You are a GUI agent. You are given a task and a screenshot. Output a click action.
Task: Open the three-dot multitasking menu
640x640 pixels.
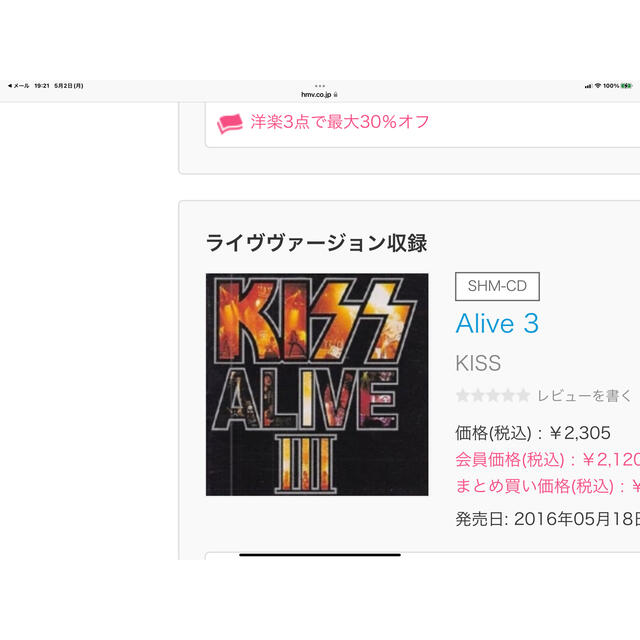tap(320, 86)
